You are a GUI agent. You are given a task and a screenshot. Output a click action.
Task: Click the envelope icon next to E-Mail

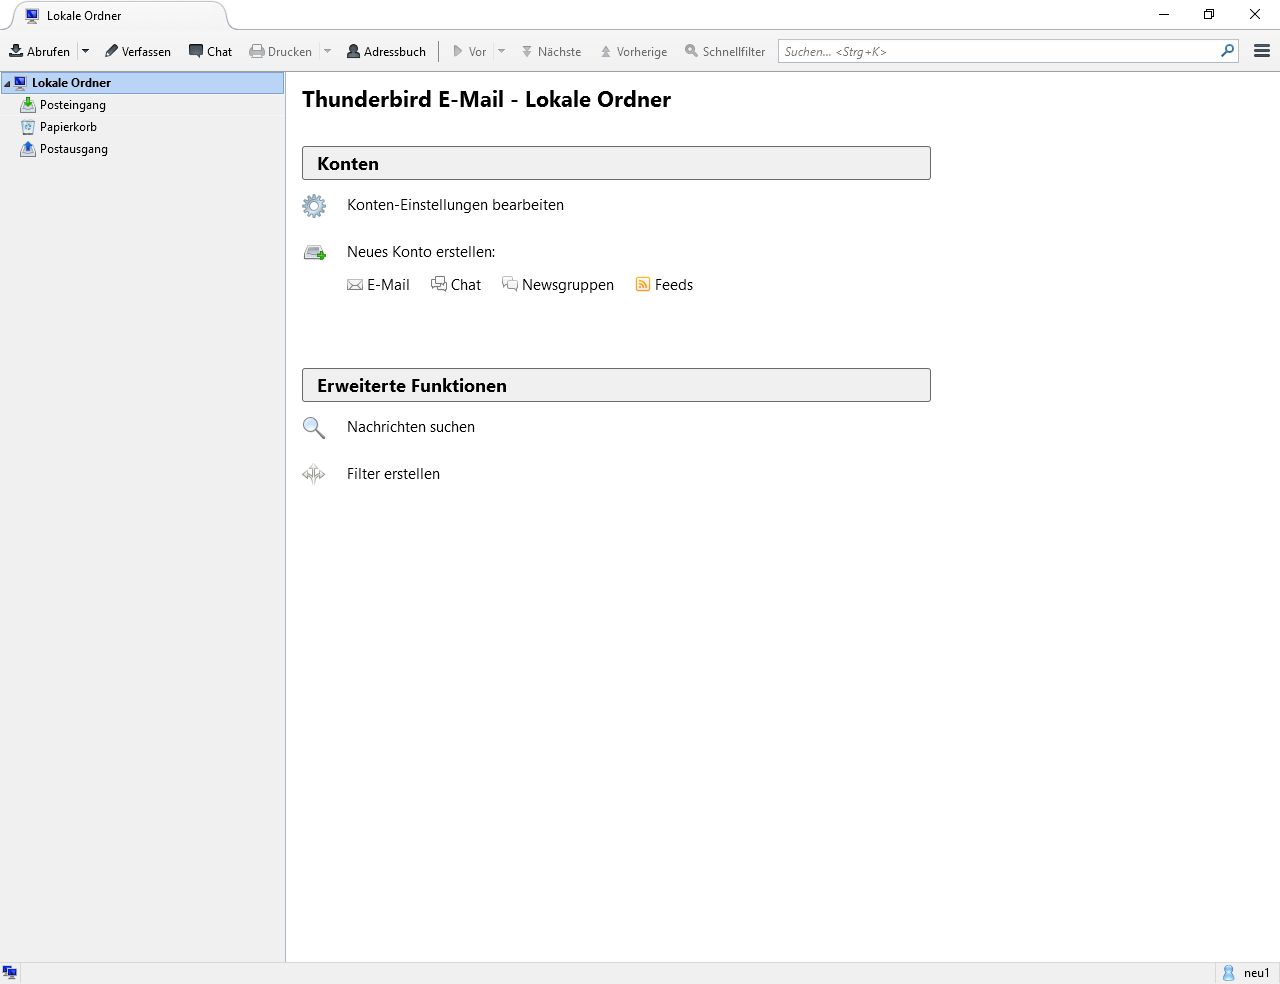coord(355,285)
